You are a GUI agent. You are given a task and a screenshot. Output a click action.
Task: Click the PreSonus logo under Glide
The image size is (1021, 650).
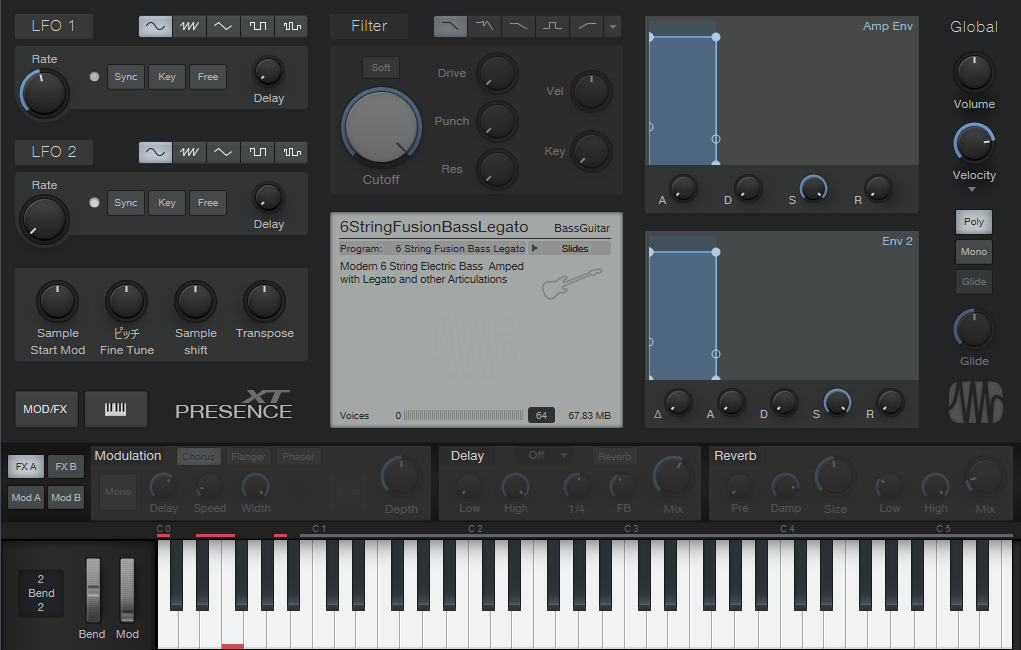coord(973,403)
